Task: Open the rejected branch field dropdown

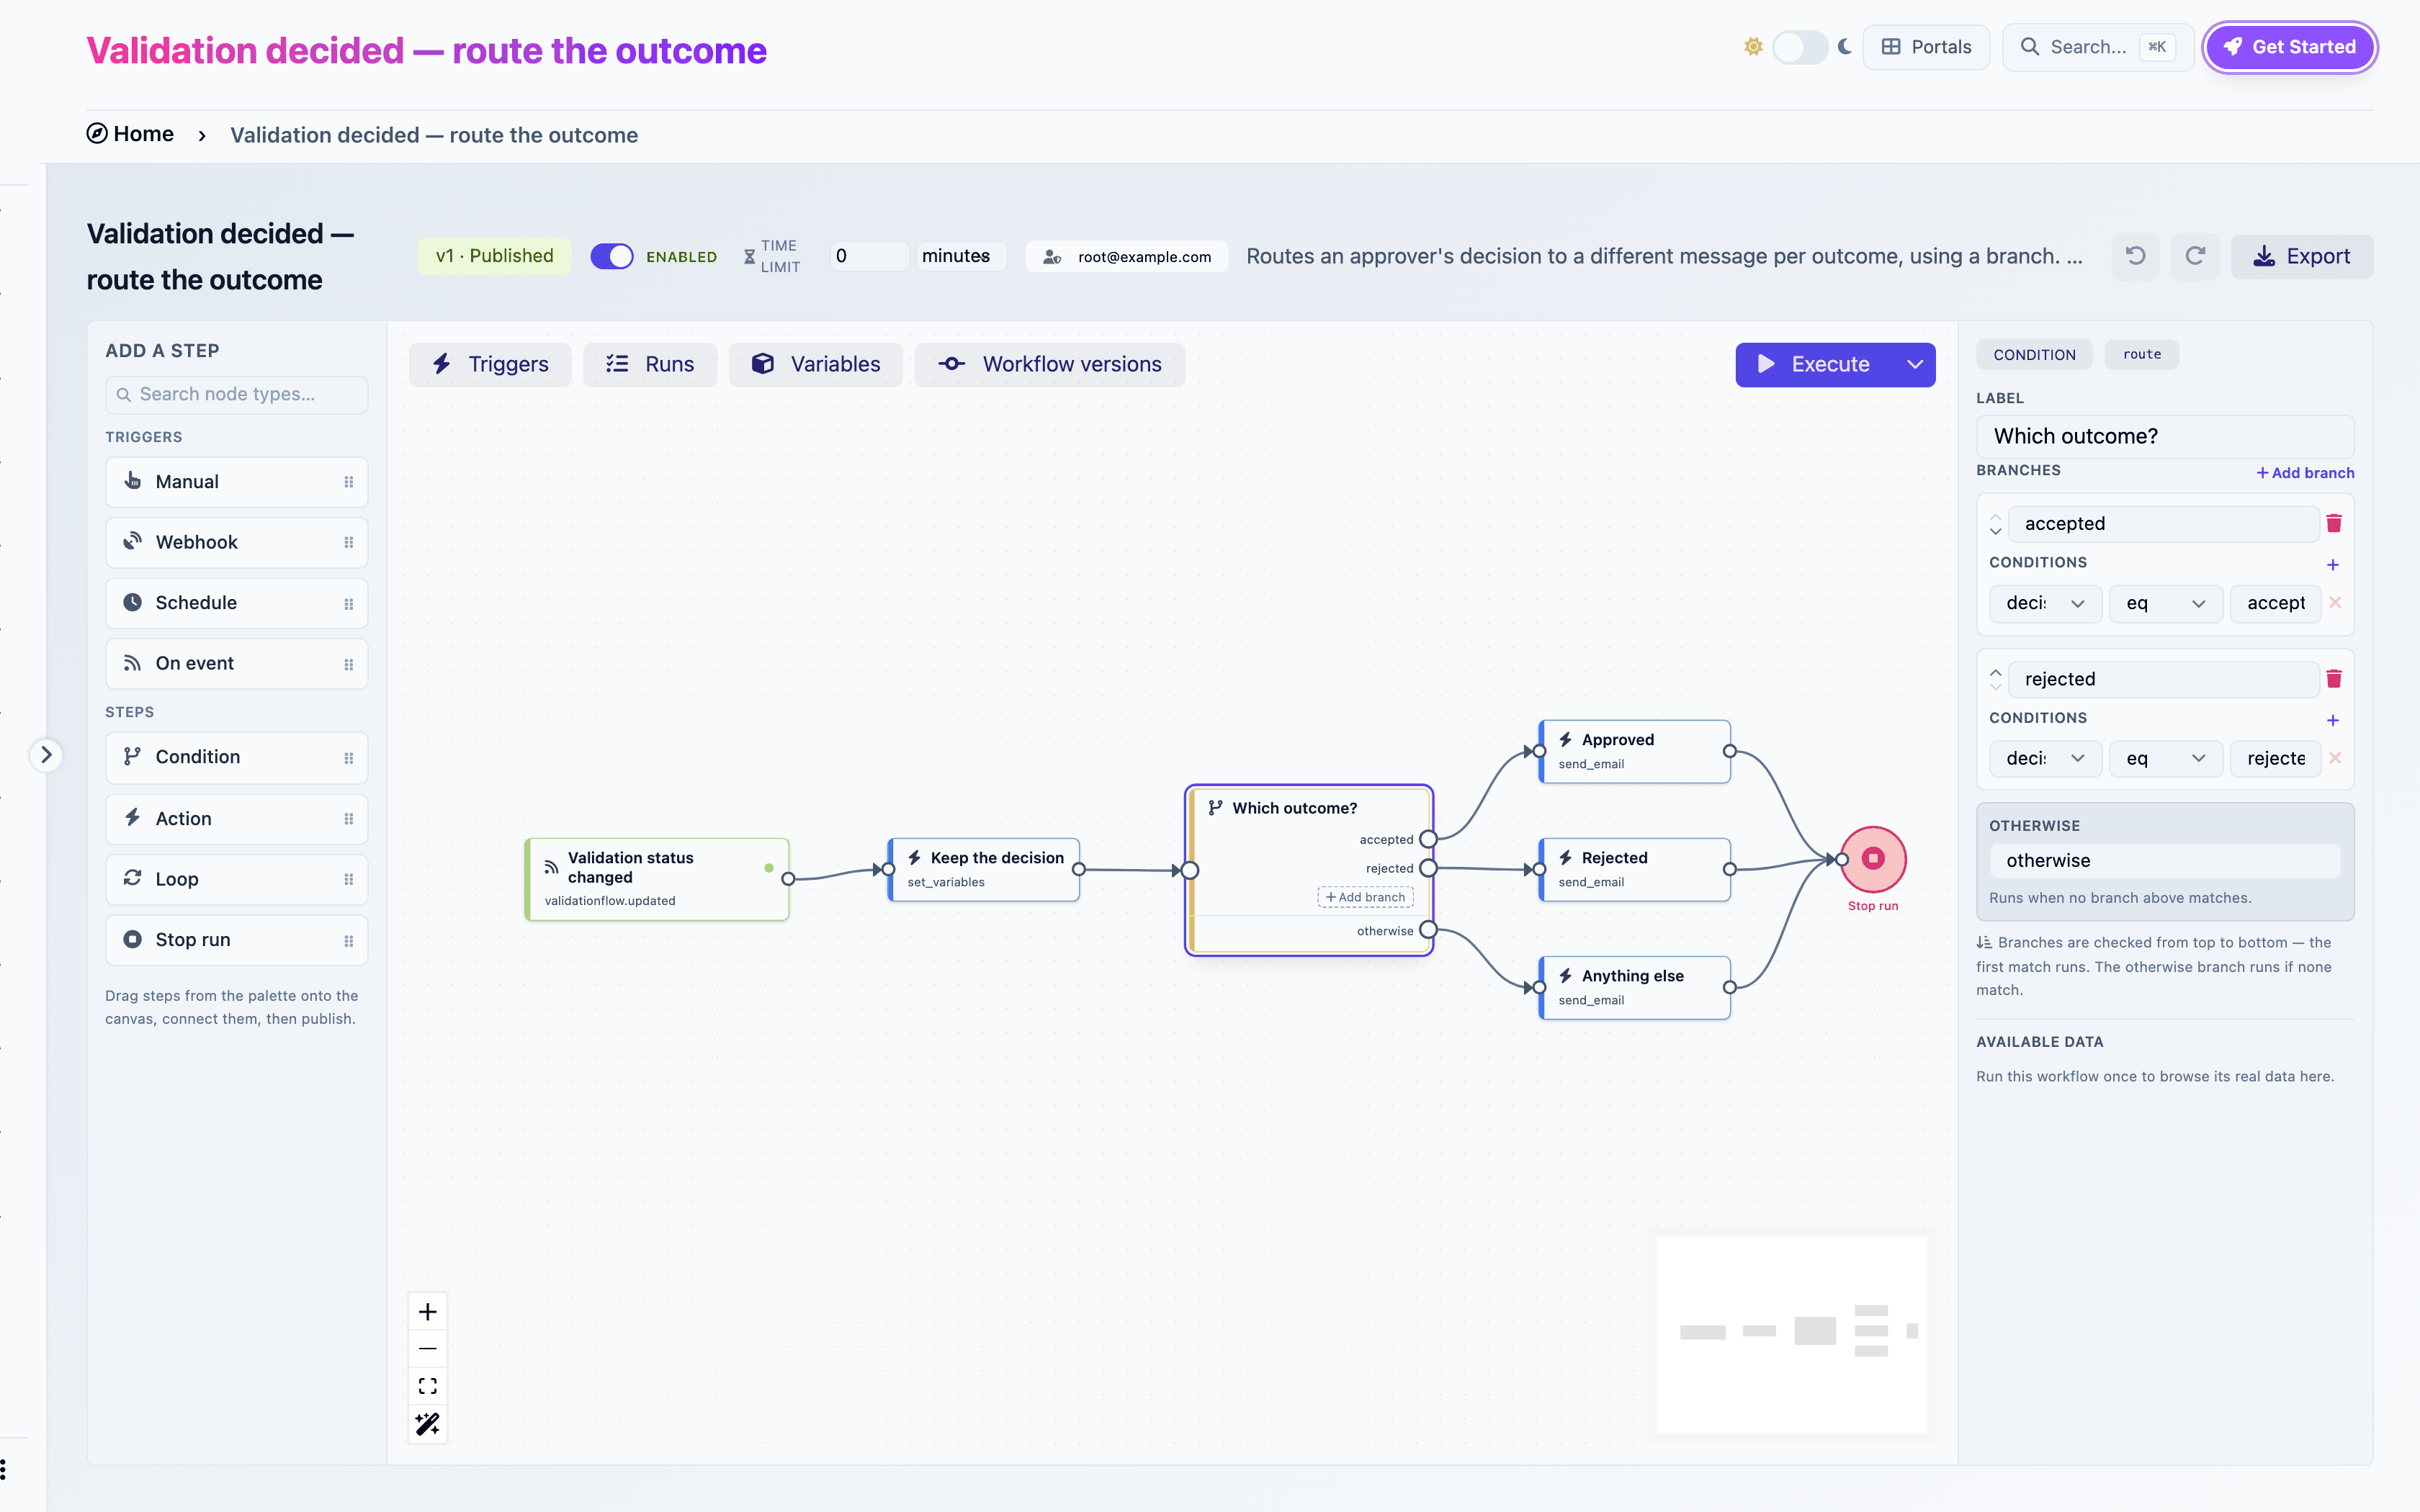Action: click(2045, 759)
